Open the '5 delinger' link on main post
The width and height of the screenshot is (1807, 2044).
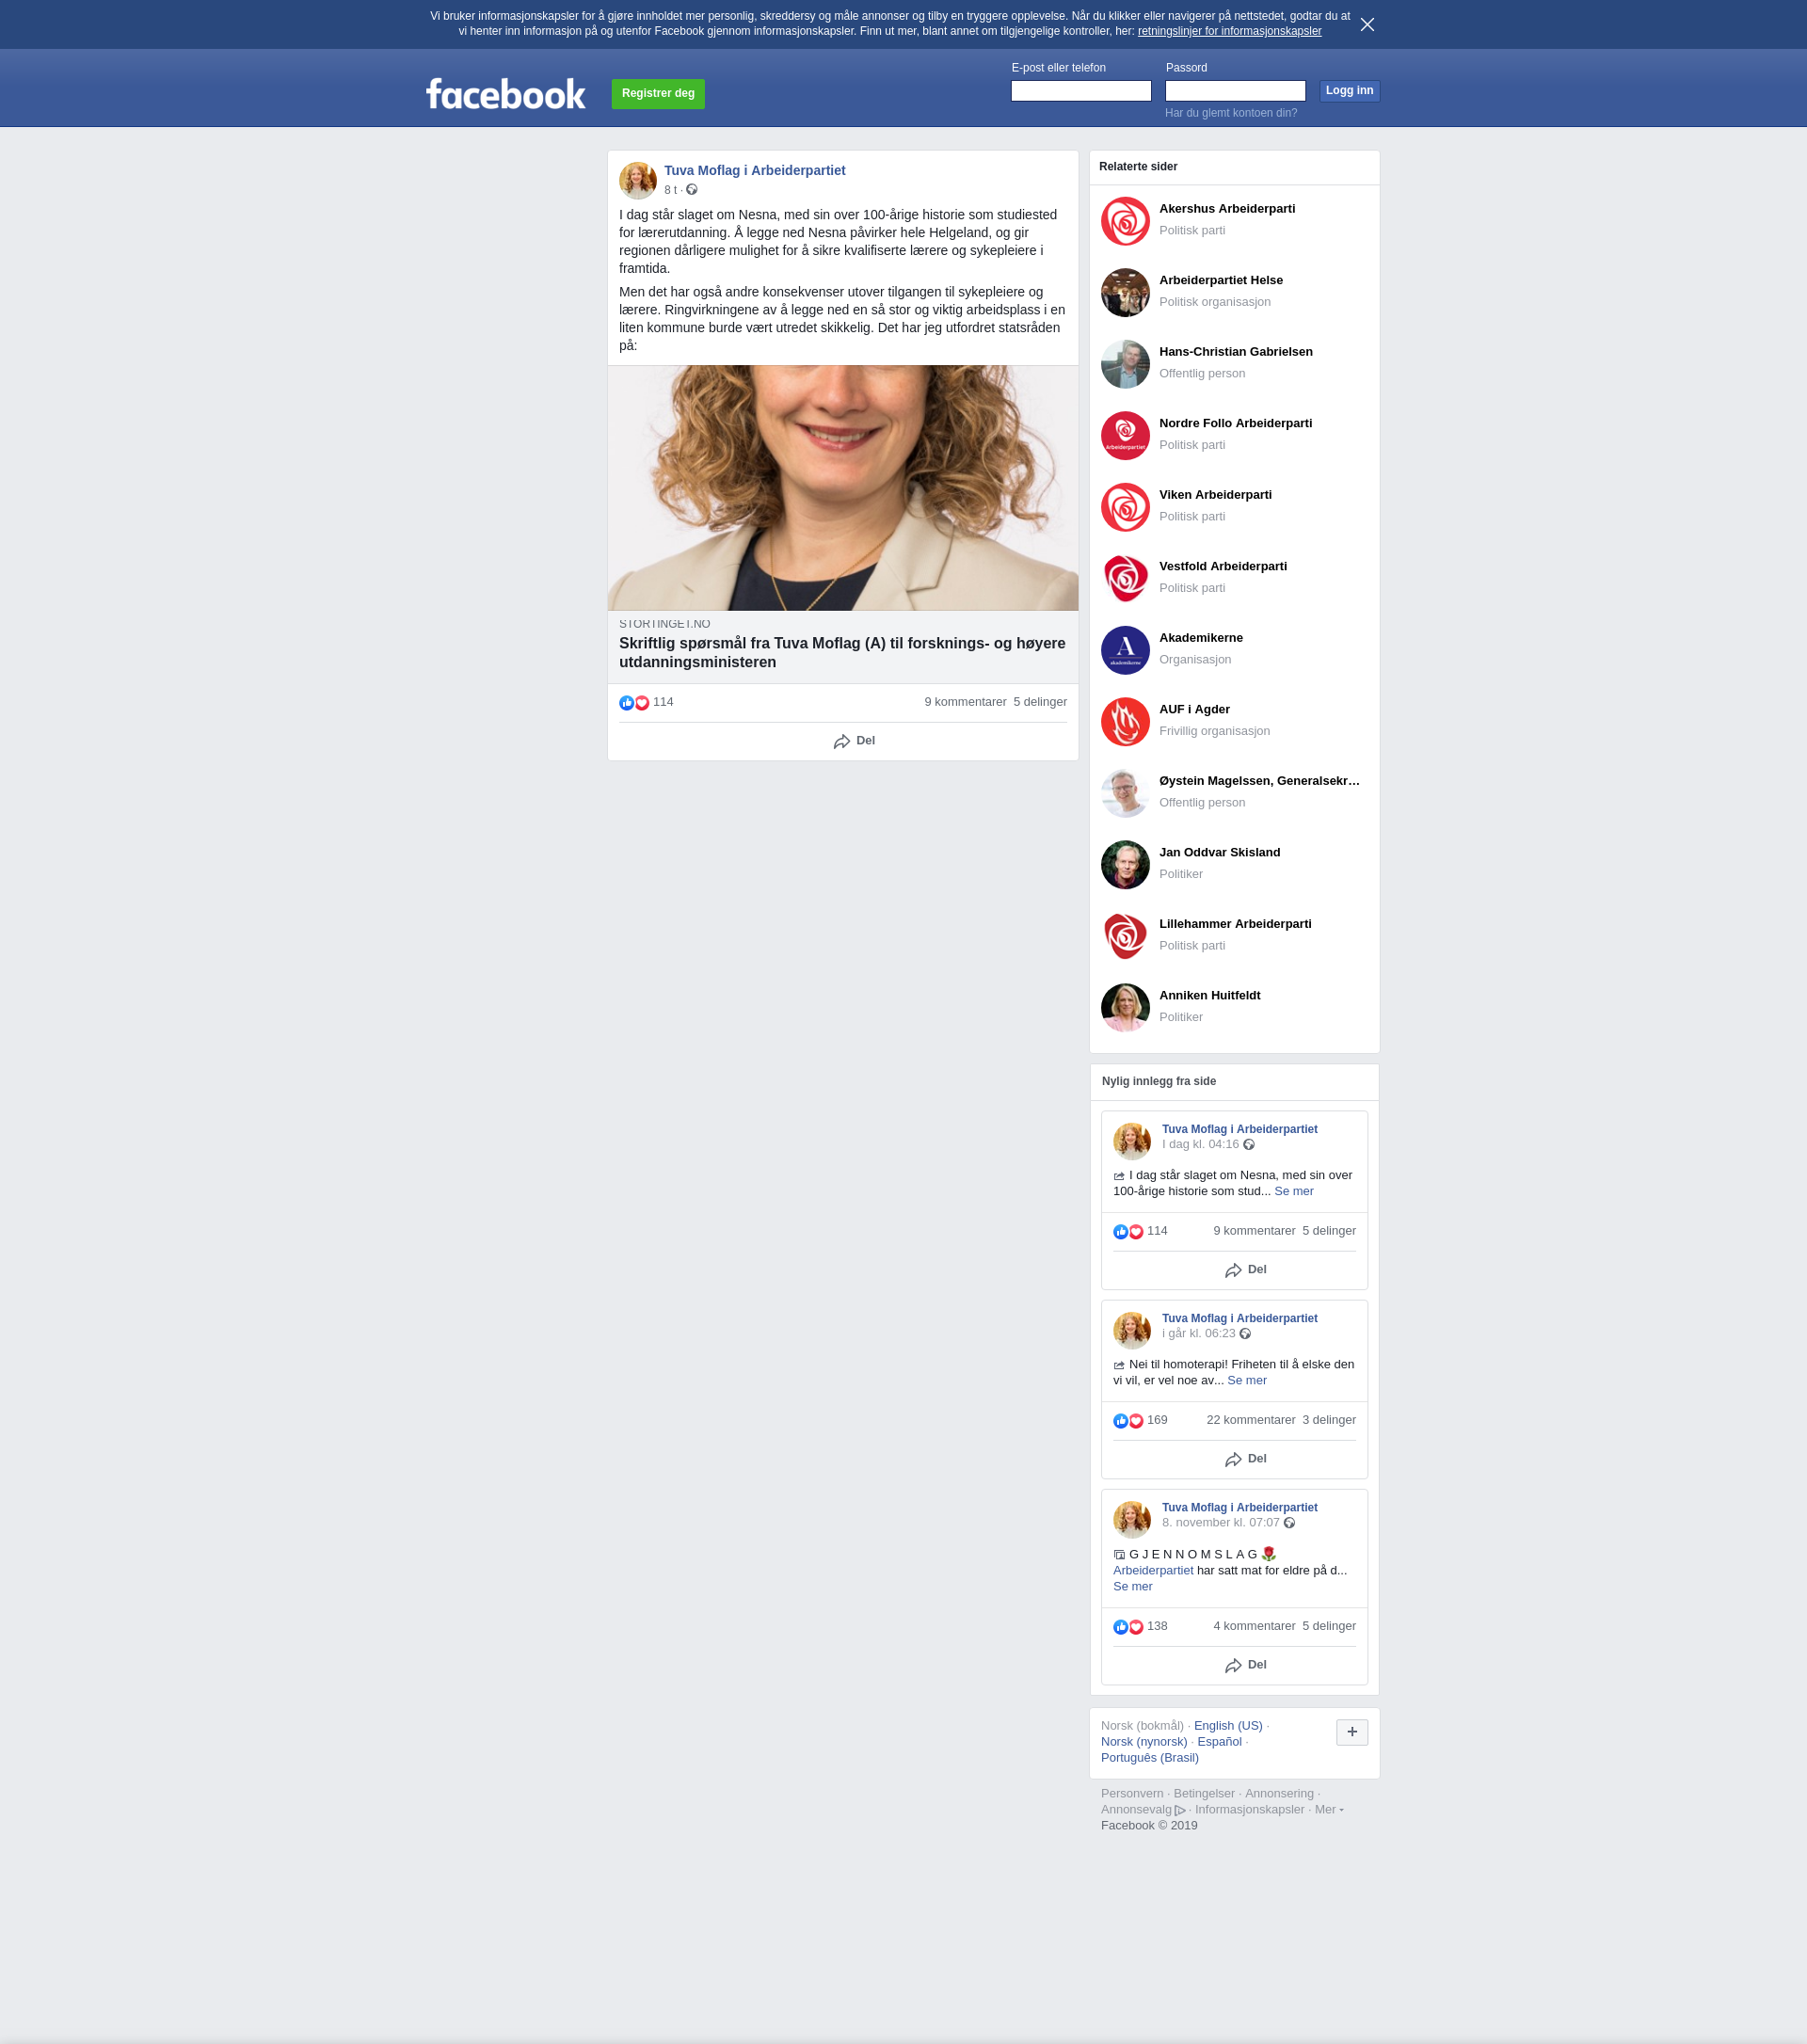[1040, 702]
